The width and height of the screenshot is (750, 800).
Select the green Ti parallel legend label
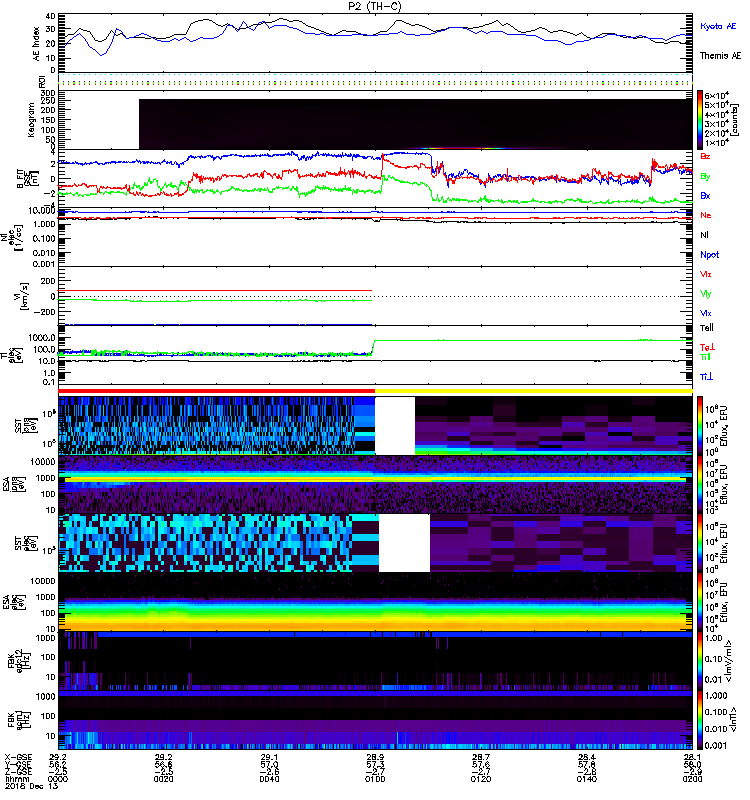705,357
